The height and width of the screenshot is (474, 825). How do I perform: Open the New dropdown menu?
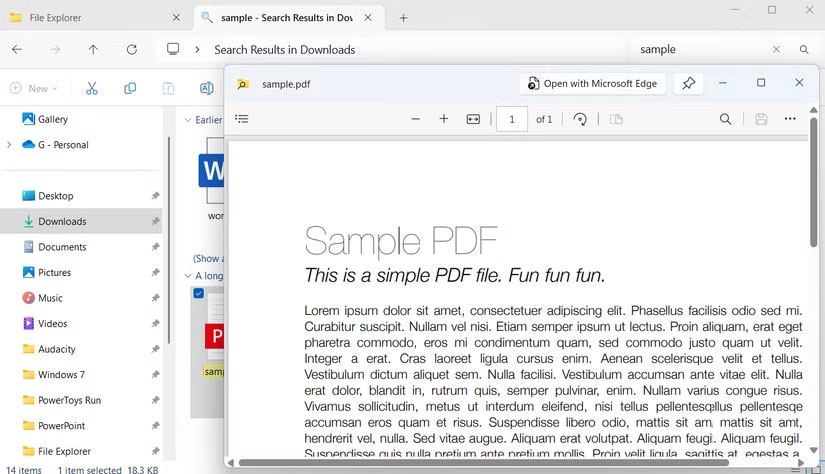pyautogui.click(x=34, y=88)
